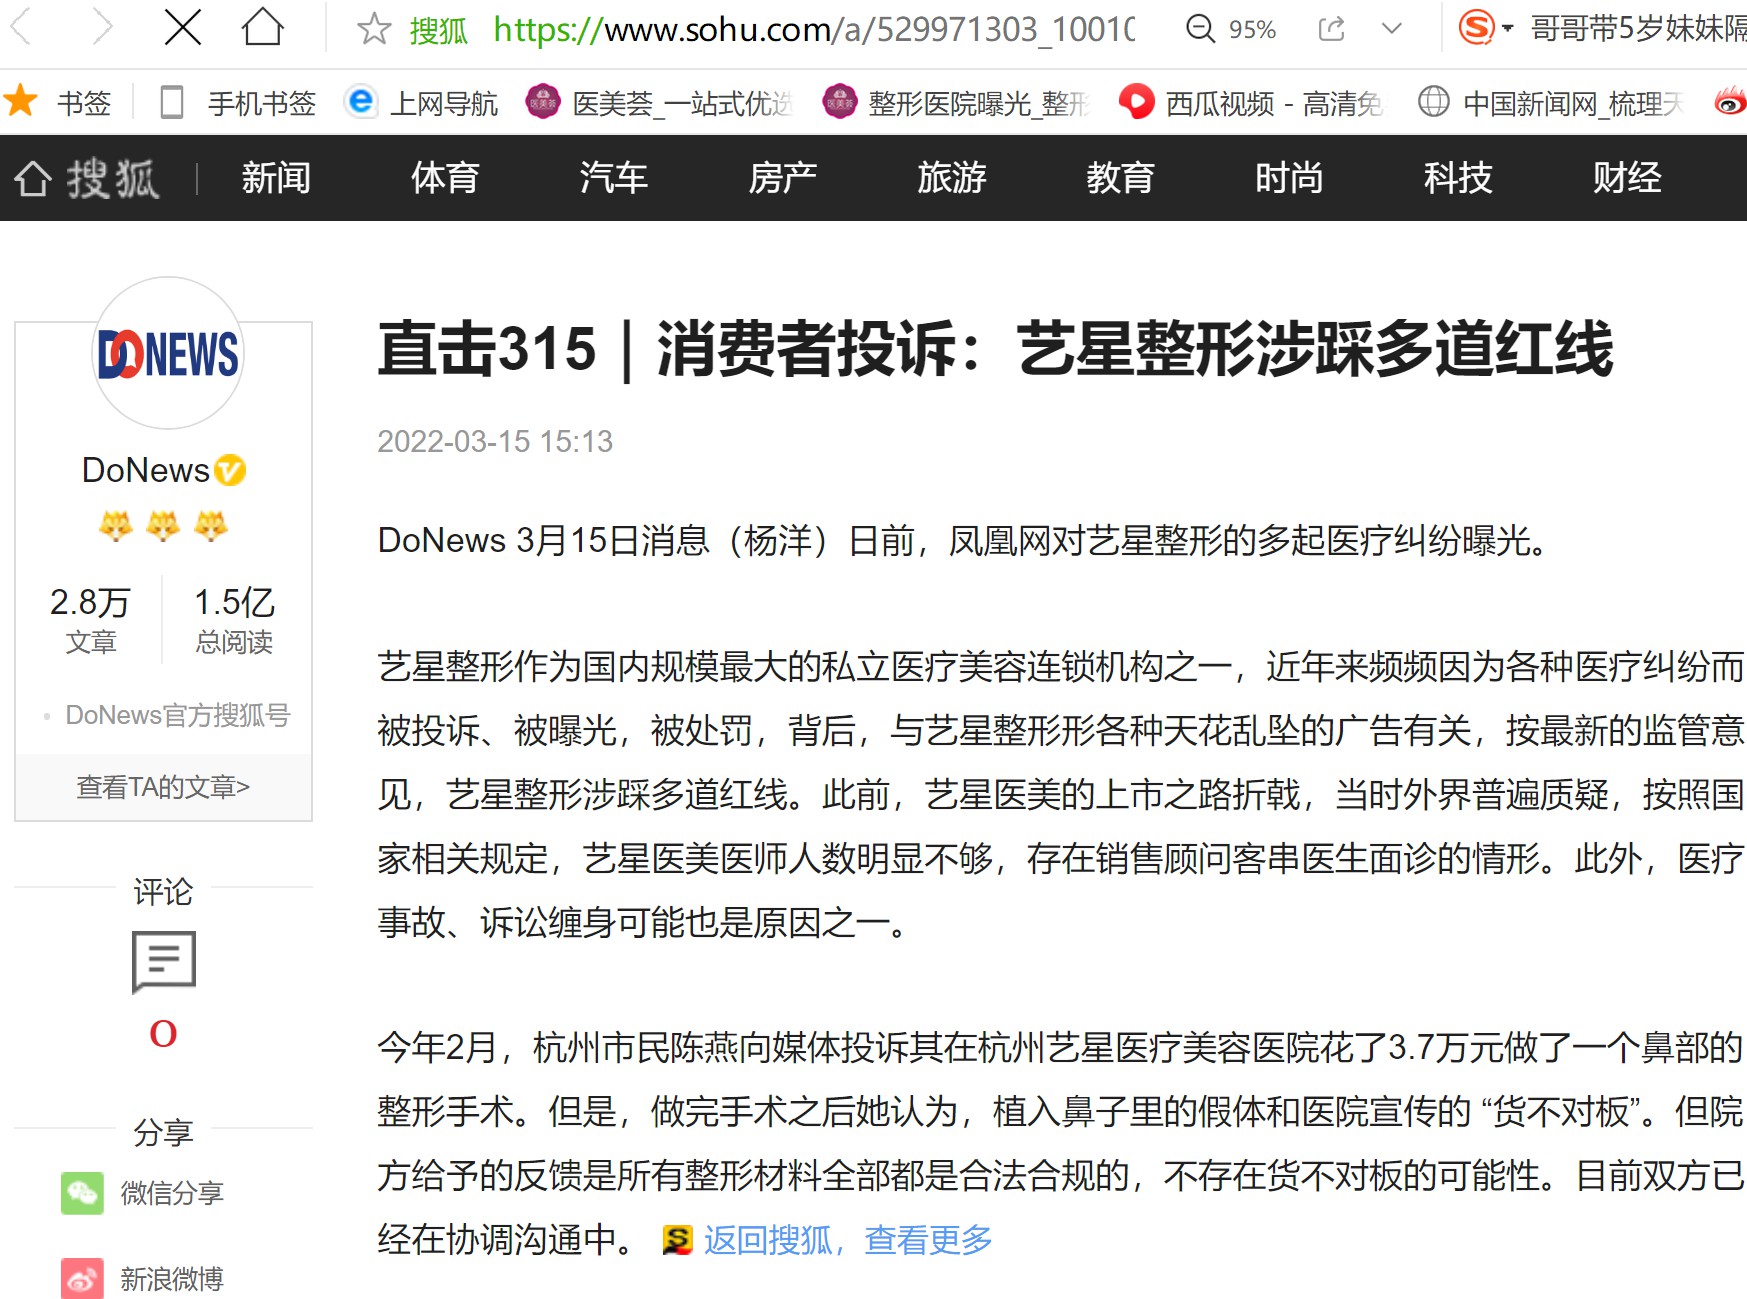This screenshot has width=1747, height=1299.
Task: Share via the 微信分享 WeChat icon
Action: pyautogui.click(x=82, y=1193)
